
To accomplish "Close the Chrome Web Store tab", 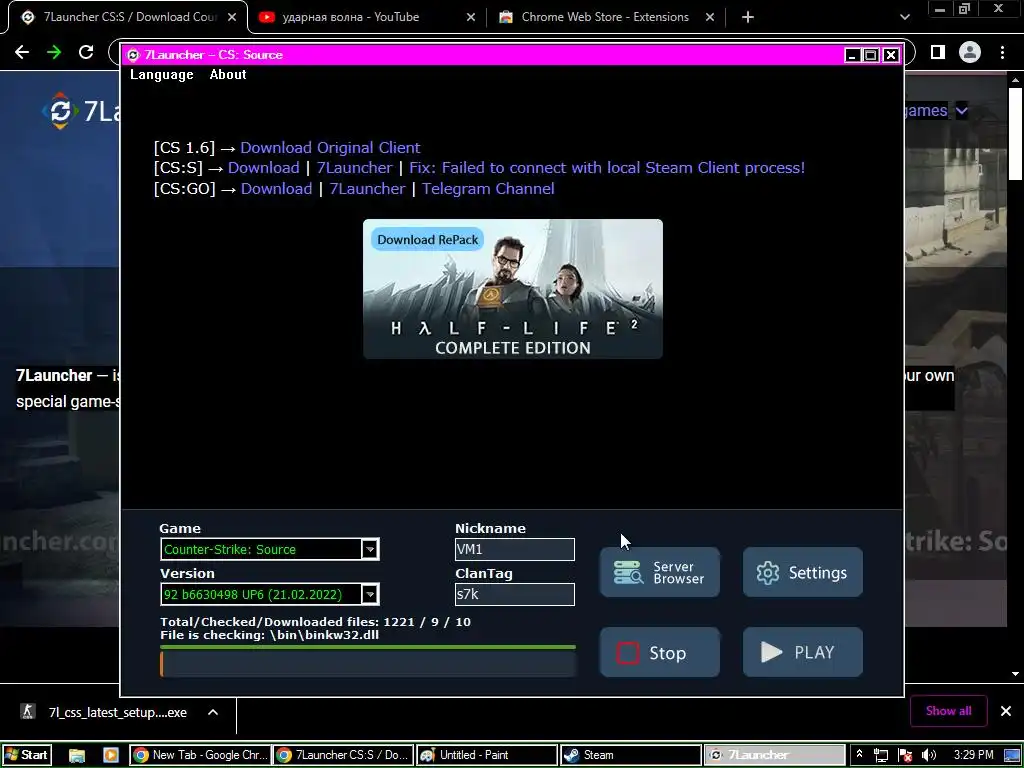I will pyautogui.click(x=710, y=18).
